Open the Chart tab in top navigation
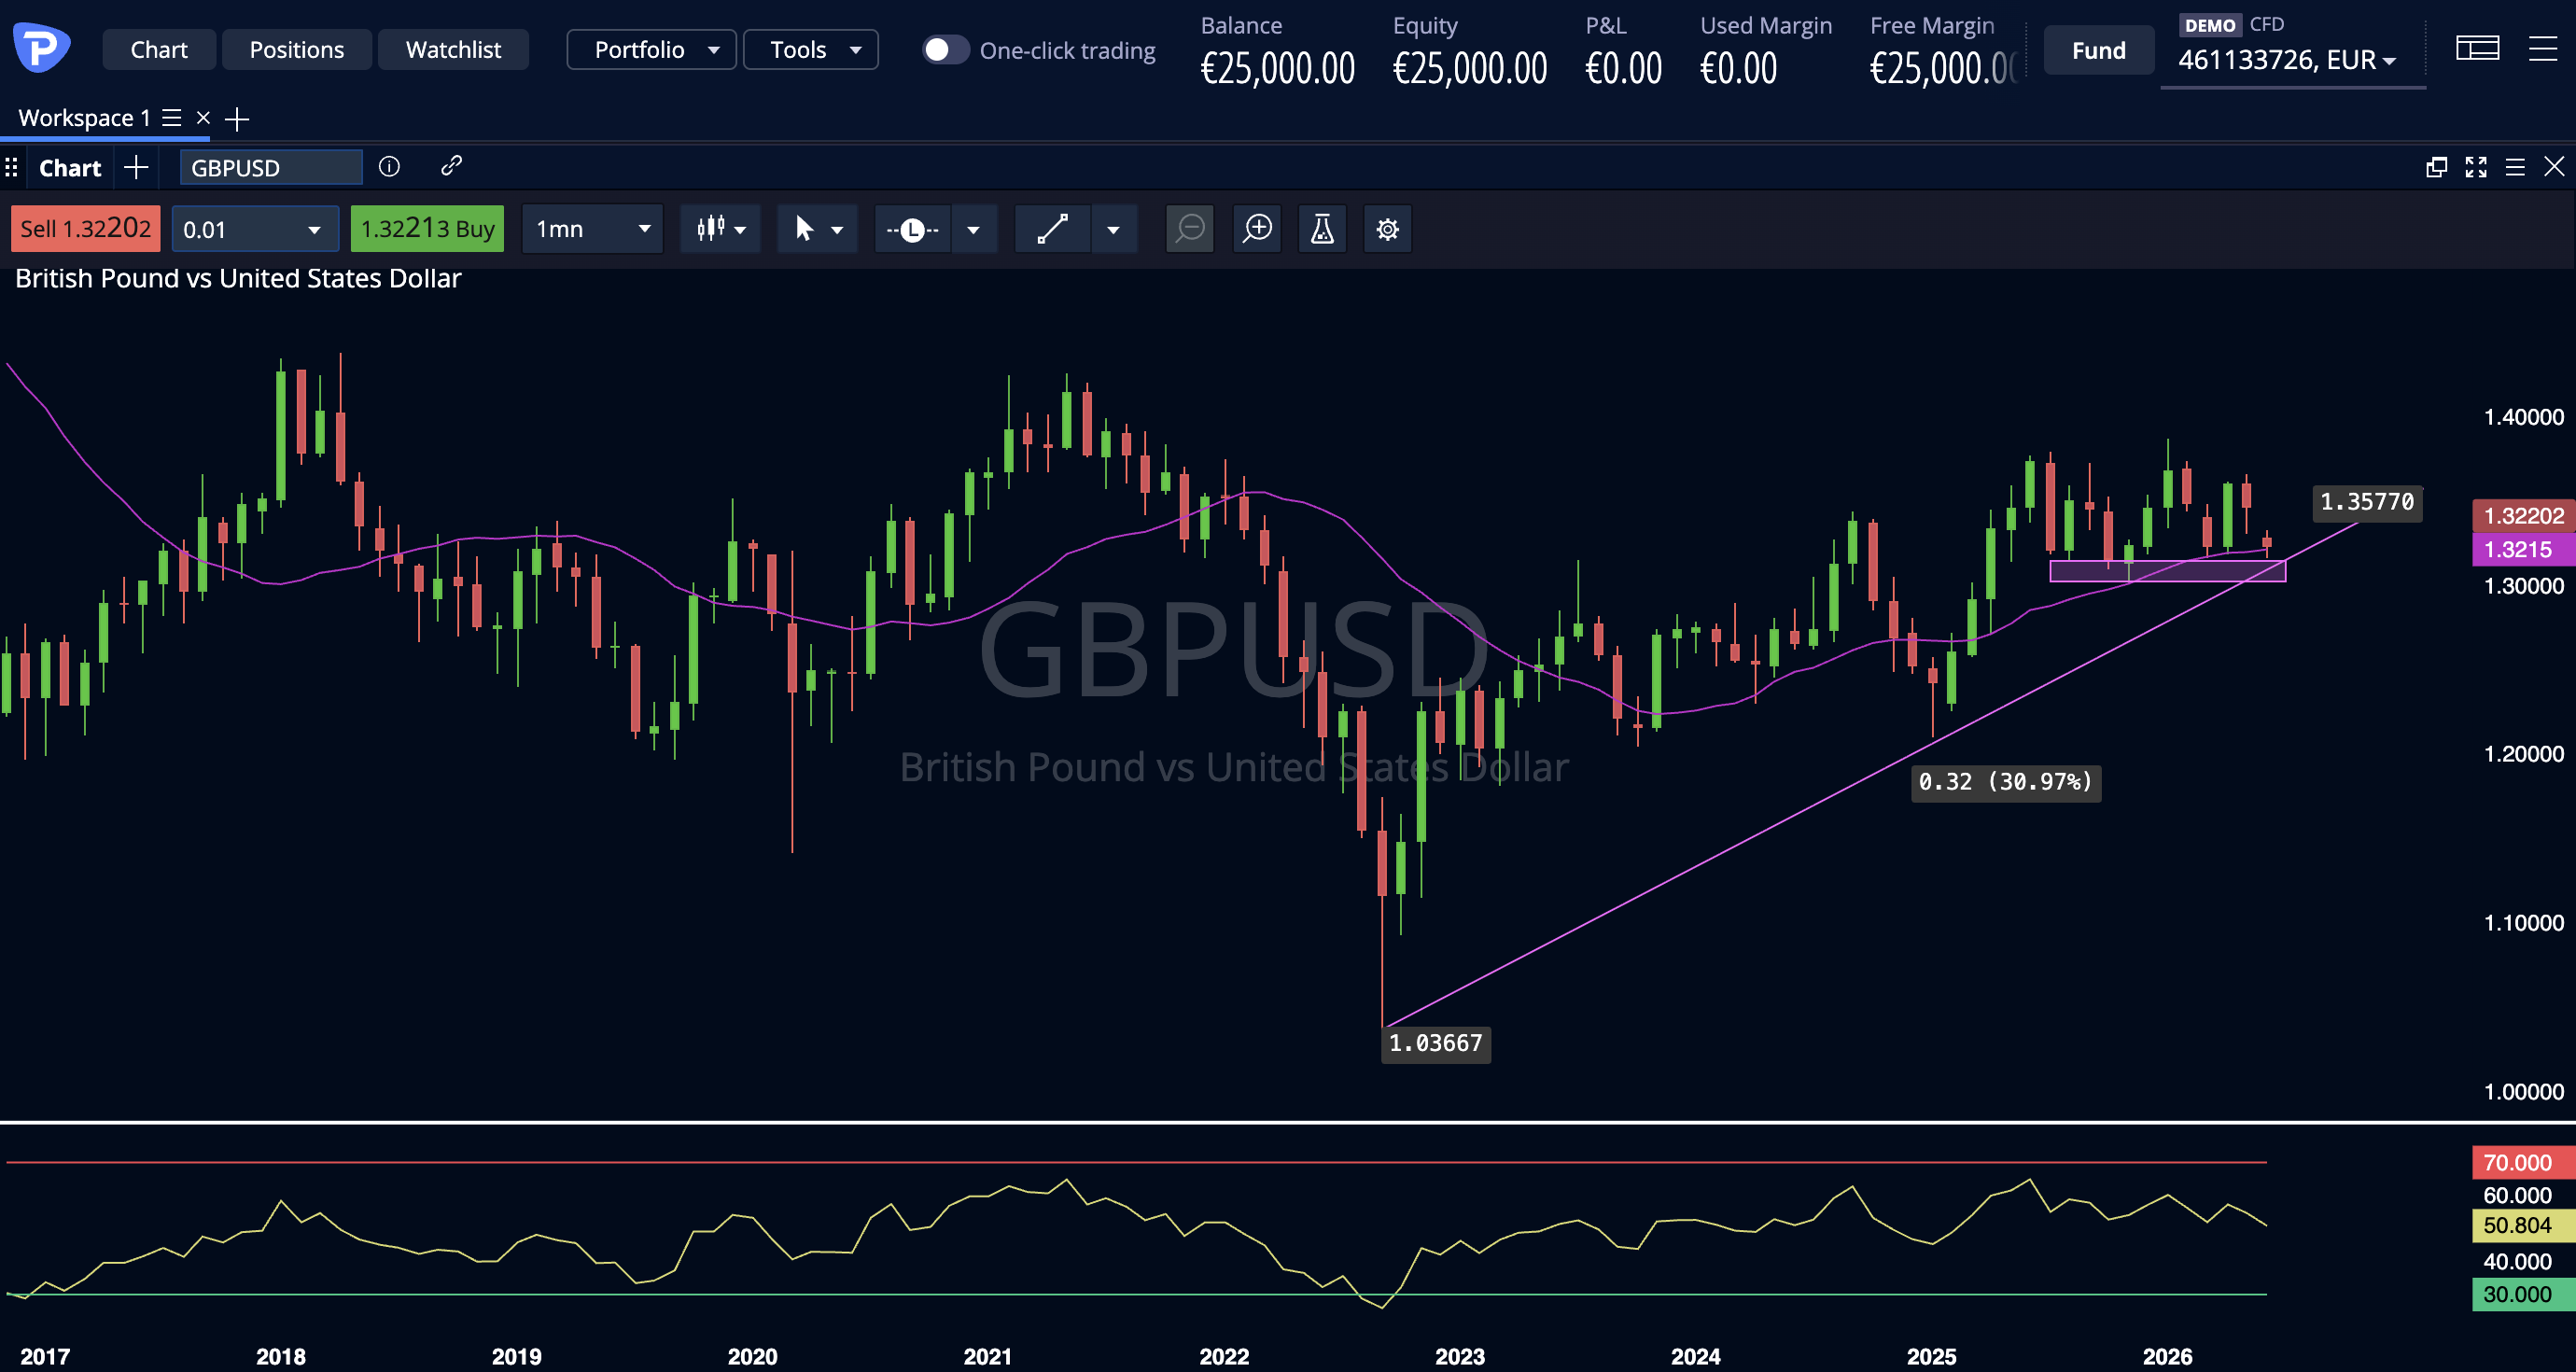Viewport: 2576px width, 1372px height. [159, 49]
